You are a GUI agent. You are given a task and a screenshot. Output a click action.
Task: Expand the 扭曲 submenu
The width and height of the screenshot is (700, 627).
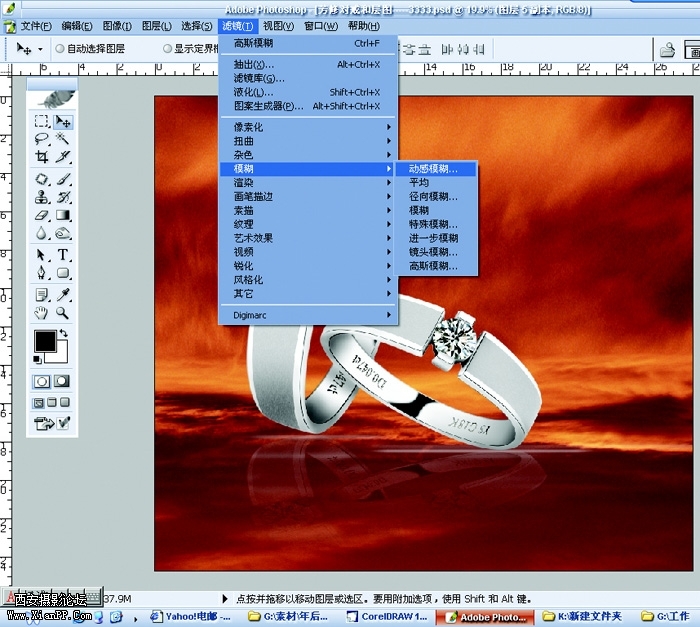pos(308,141)
